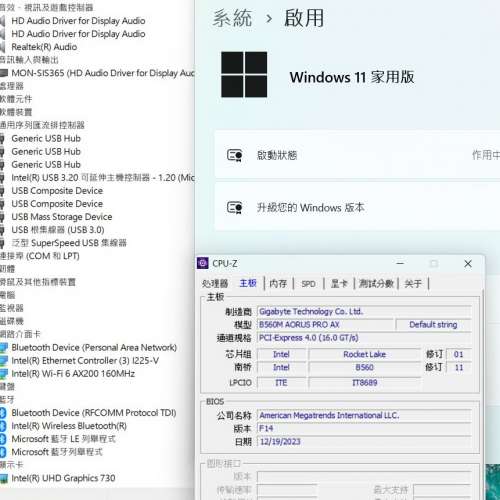500x500 pixels.
Task: Select Intel(R) UHD Graphics 730 entry
Action: pos(63,478)
